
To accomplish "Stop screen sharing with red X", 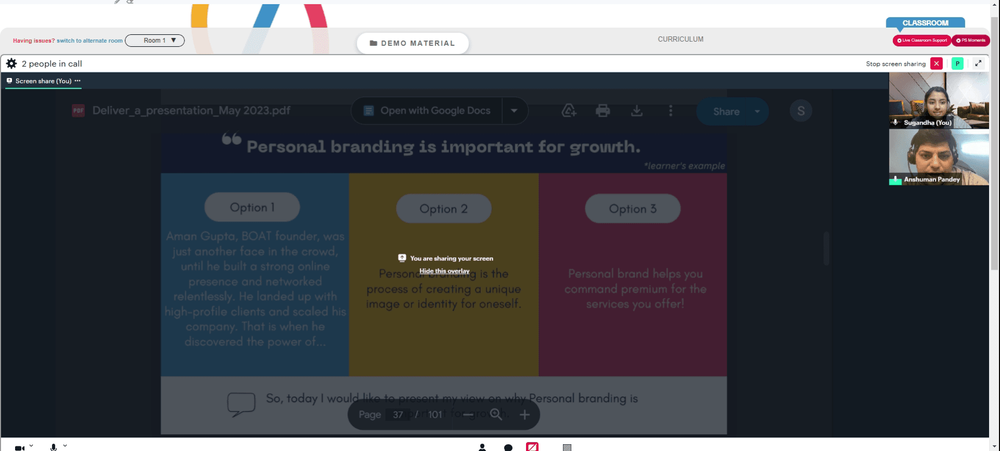I will pos(936,63).
